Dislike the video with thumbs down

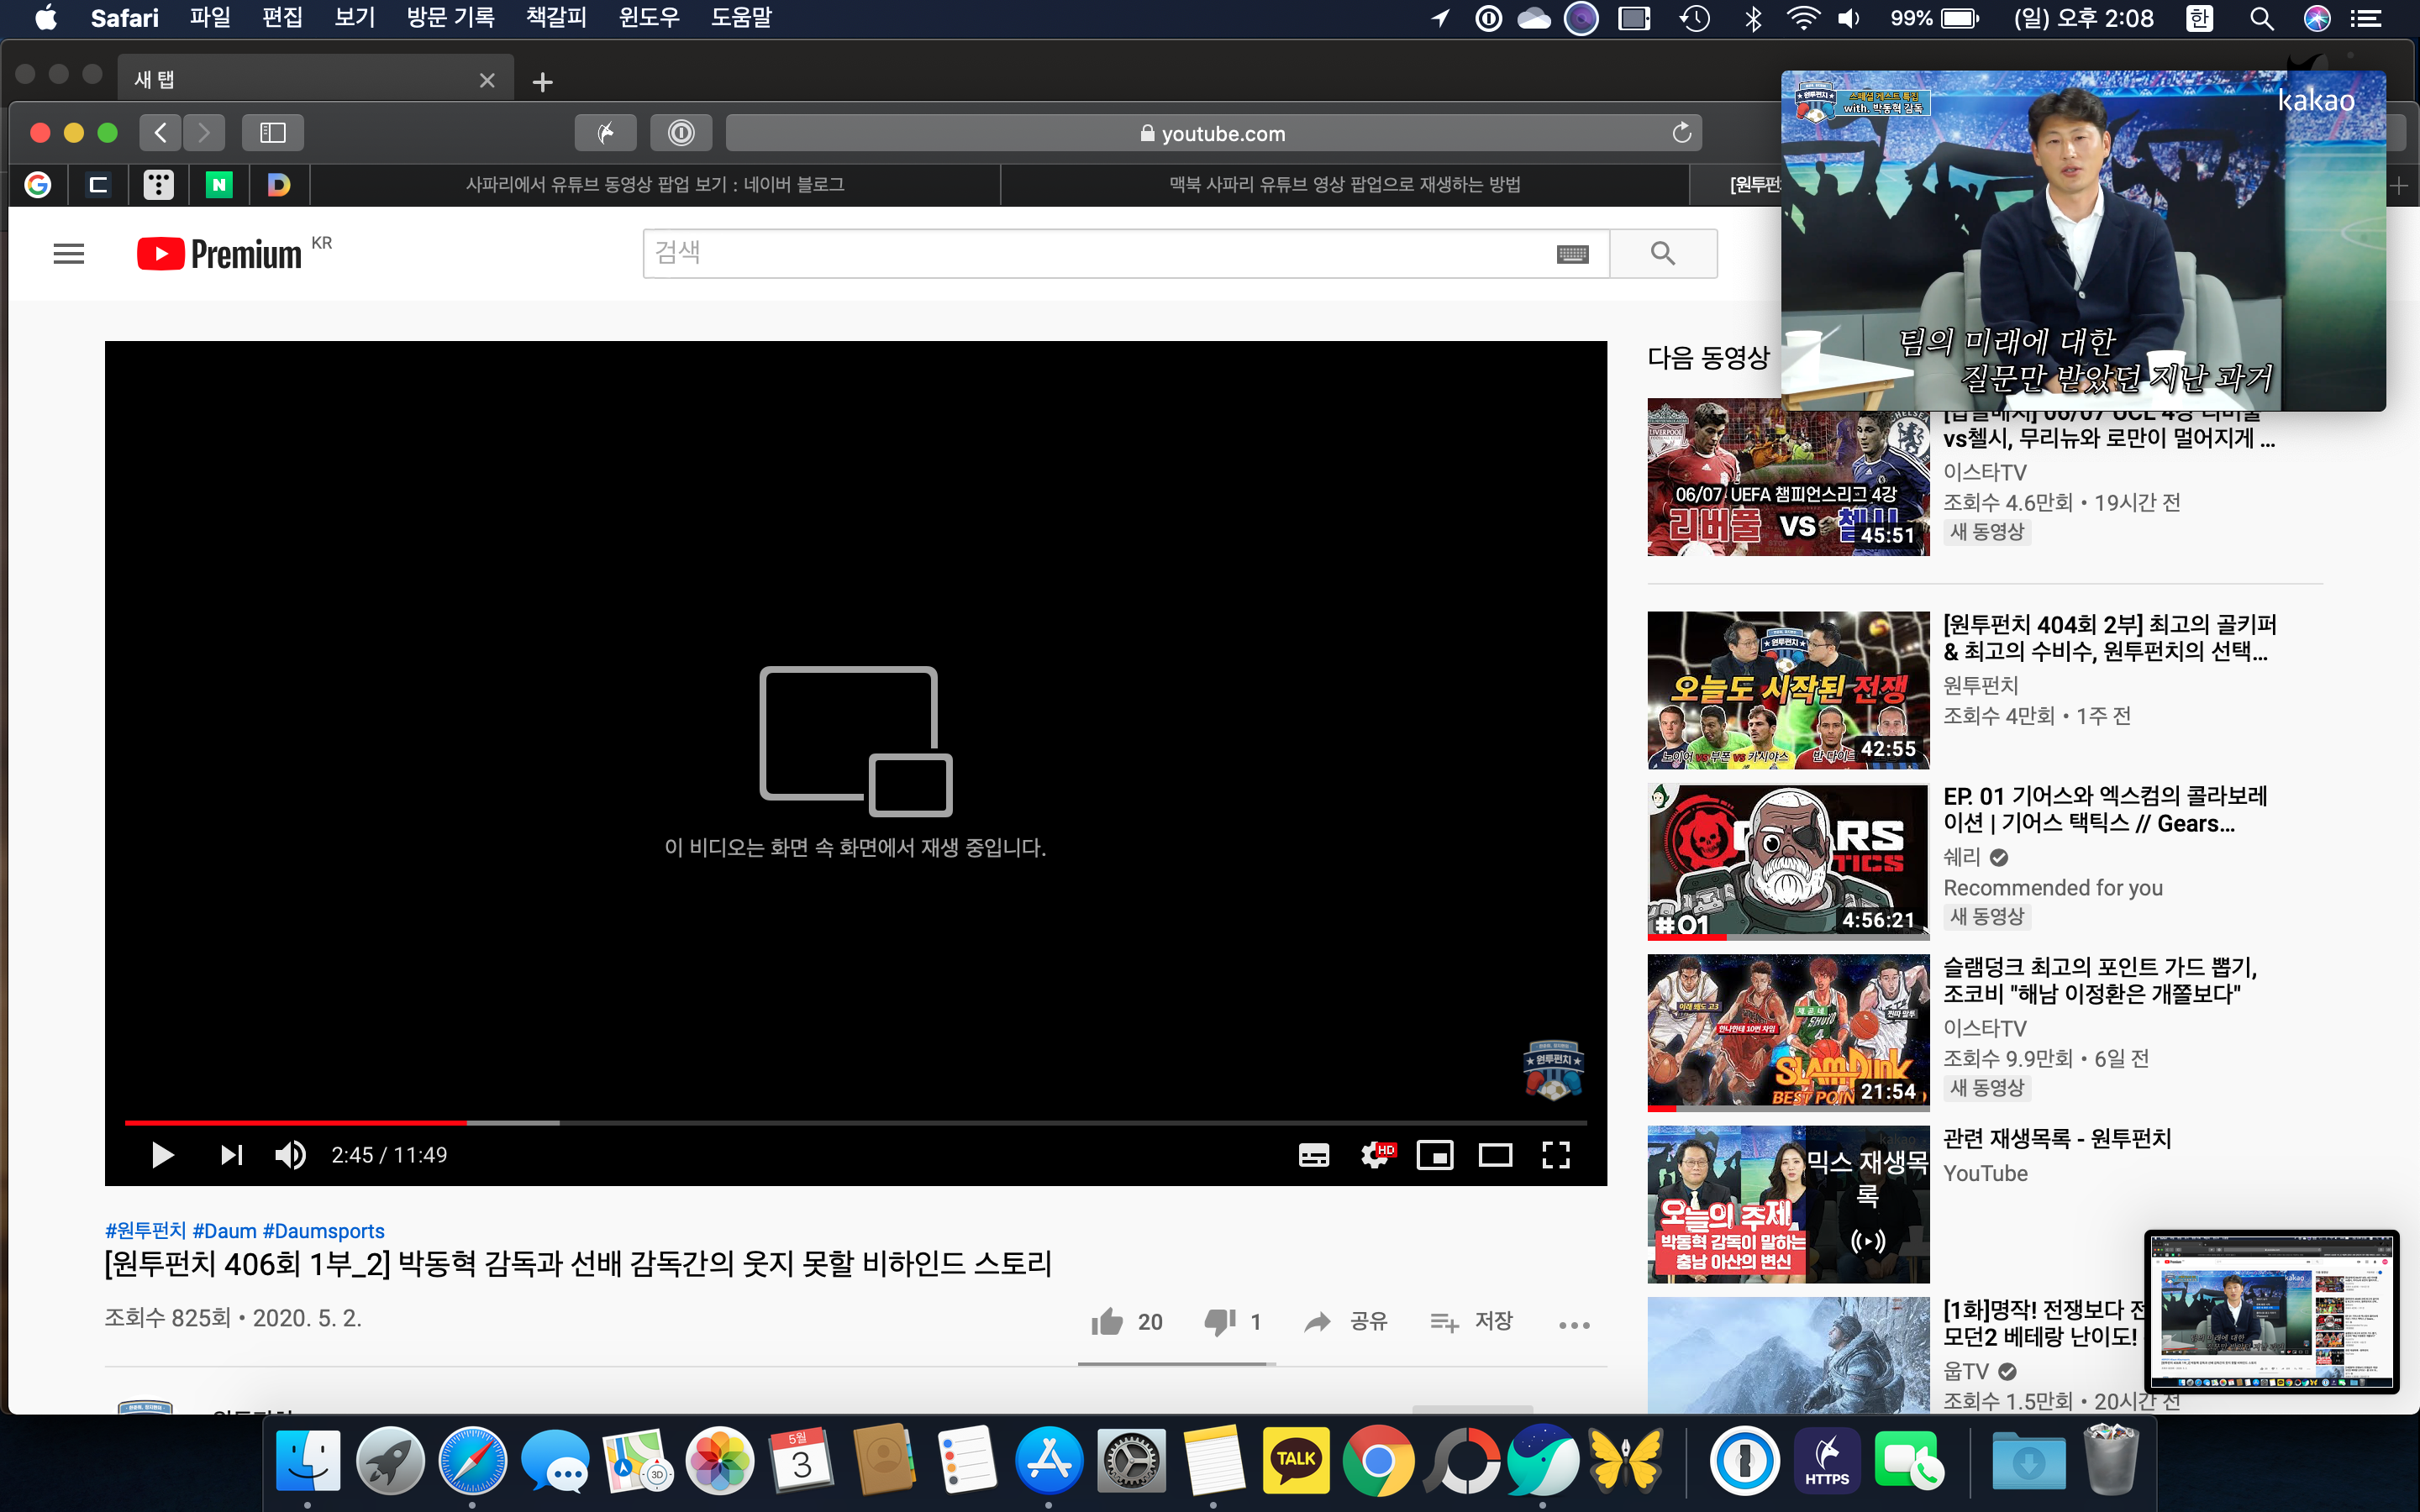click(x=1220, y=1322)
